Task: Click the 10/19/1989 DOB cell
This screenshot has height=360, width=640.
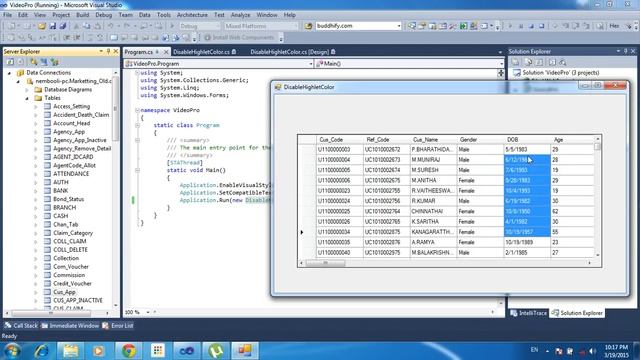Action: tap(527, 242)
